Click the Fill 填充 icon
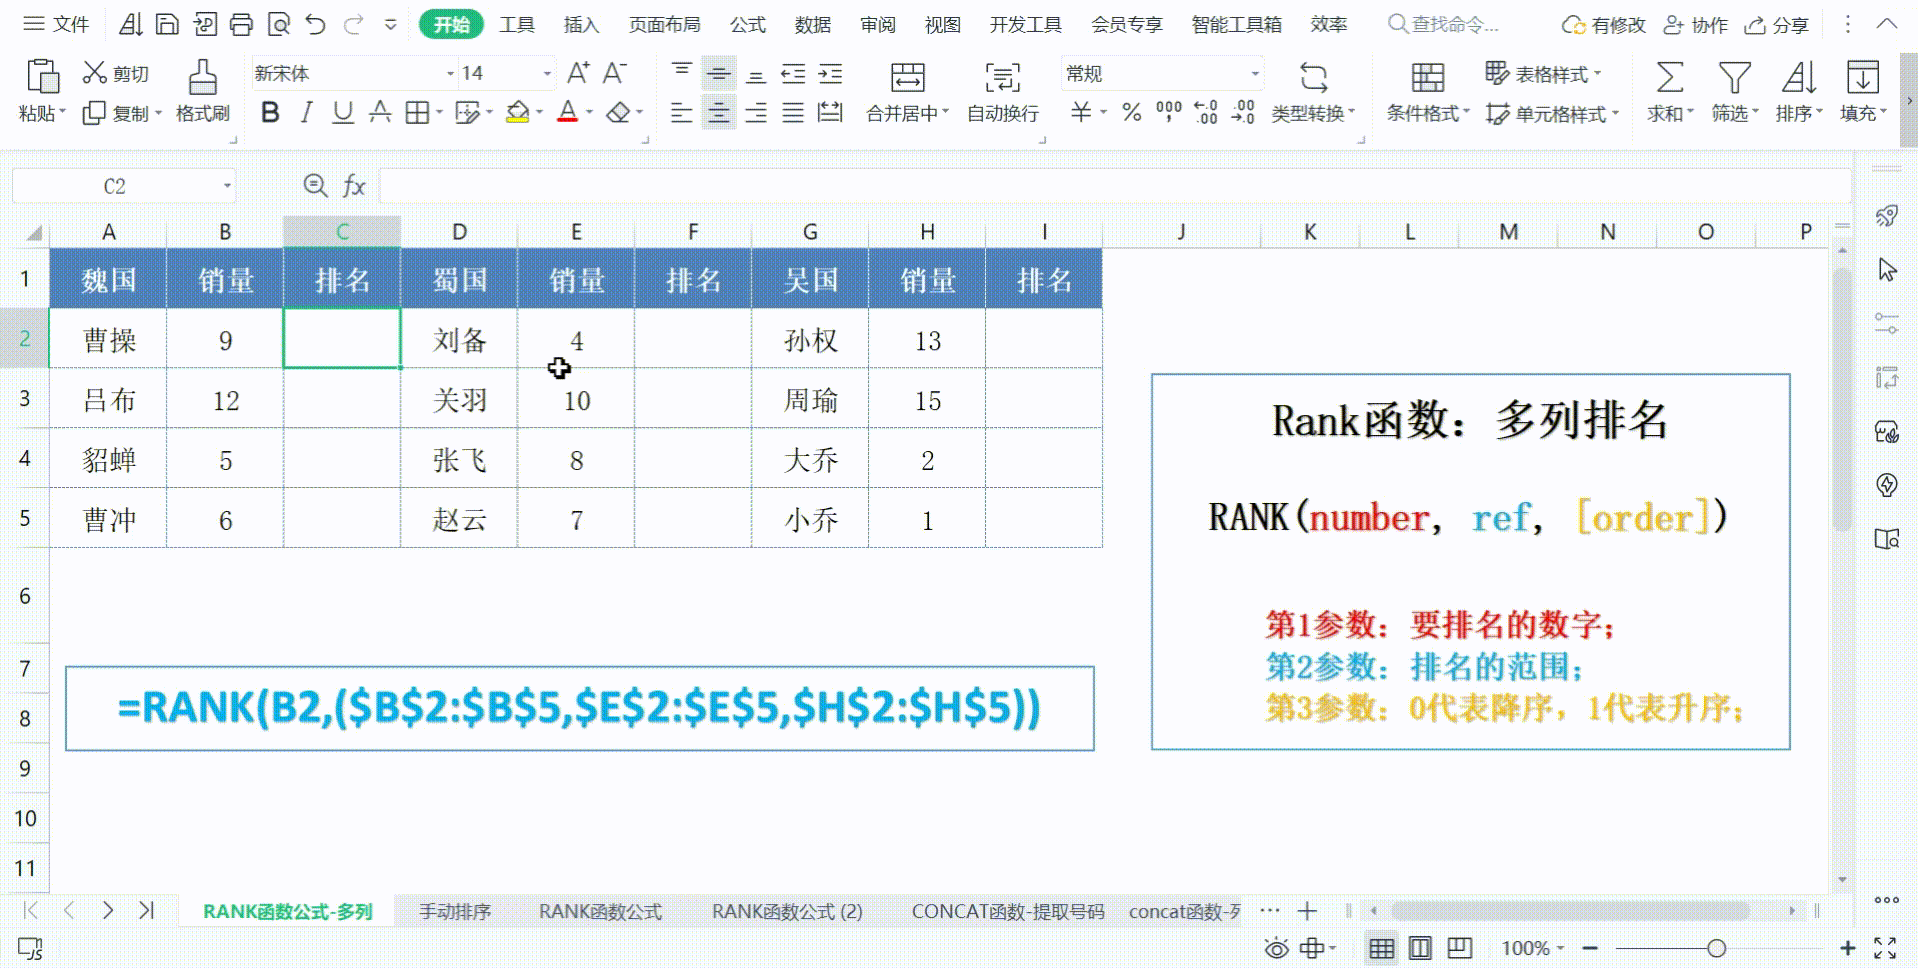 [1862, 77]
